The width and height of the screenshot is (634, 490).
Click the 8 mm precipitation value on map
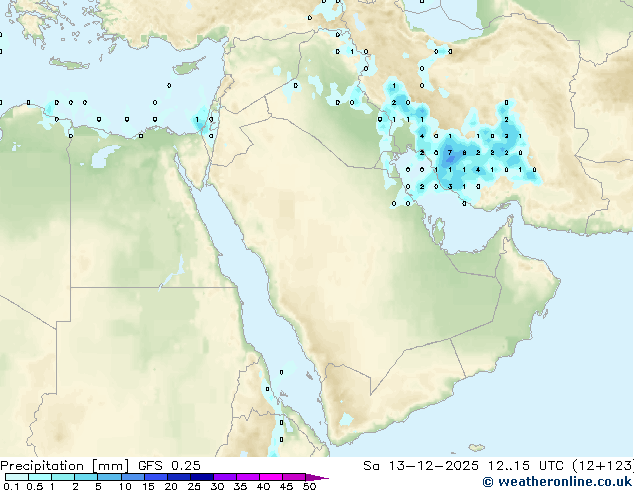pyautogui.click(x=464, y=153)
